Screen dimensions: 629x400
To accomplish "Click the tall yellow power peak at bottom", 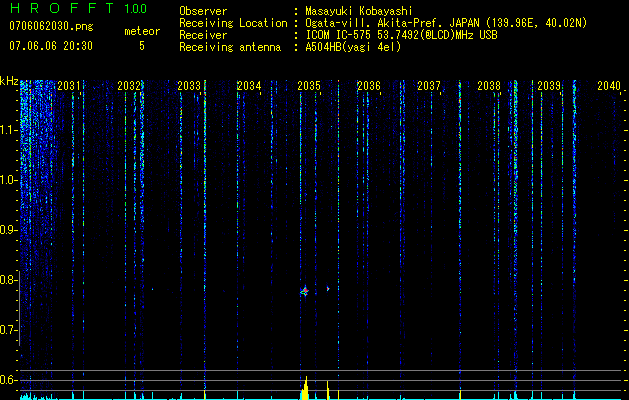I will pos(305,388).
